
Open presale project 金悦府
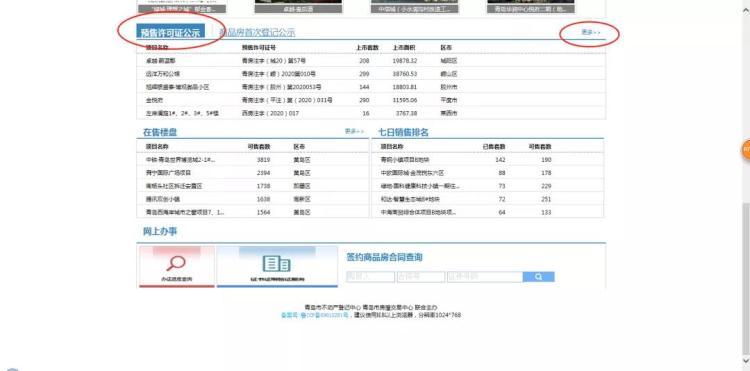point(155,100)
